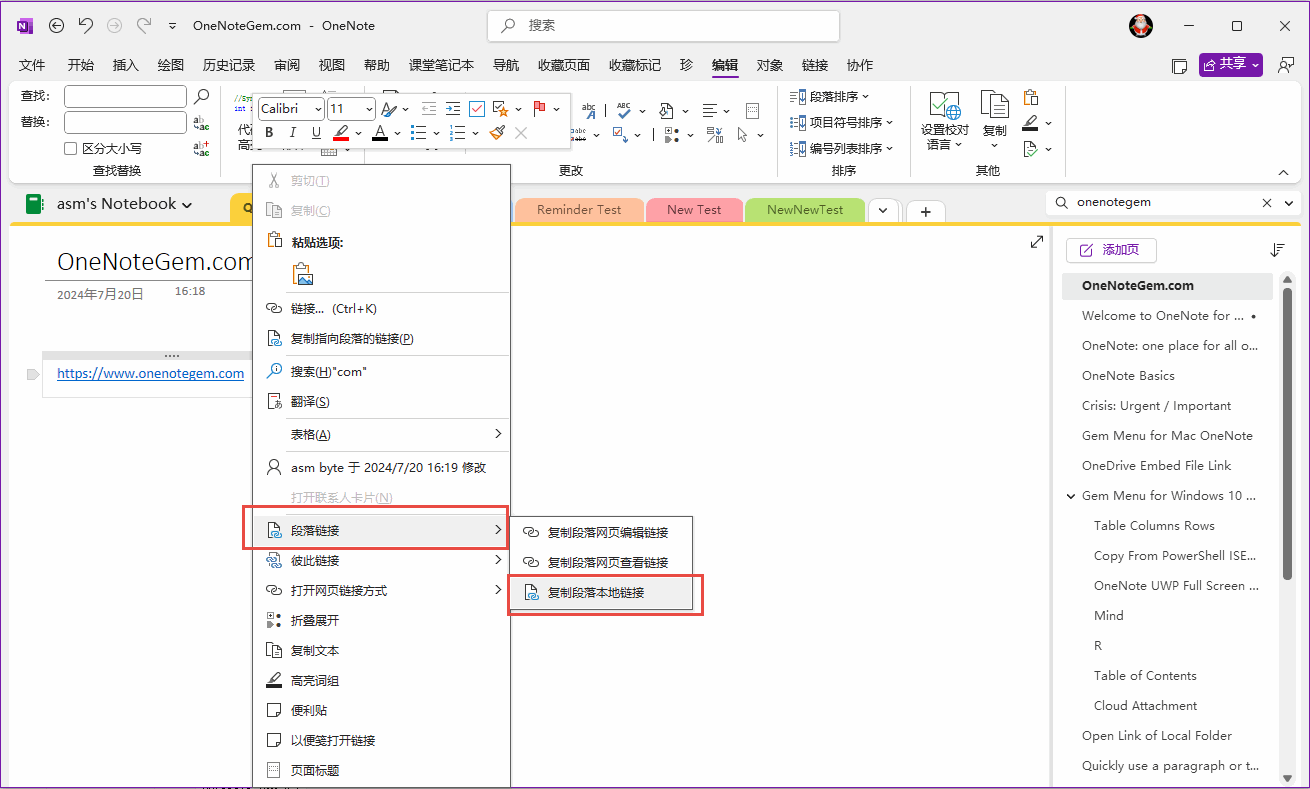Collapse the Gem Menu for Windows 10 section
1310x789 pixels.
click(1071, 495)
